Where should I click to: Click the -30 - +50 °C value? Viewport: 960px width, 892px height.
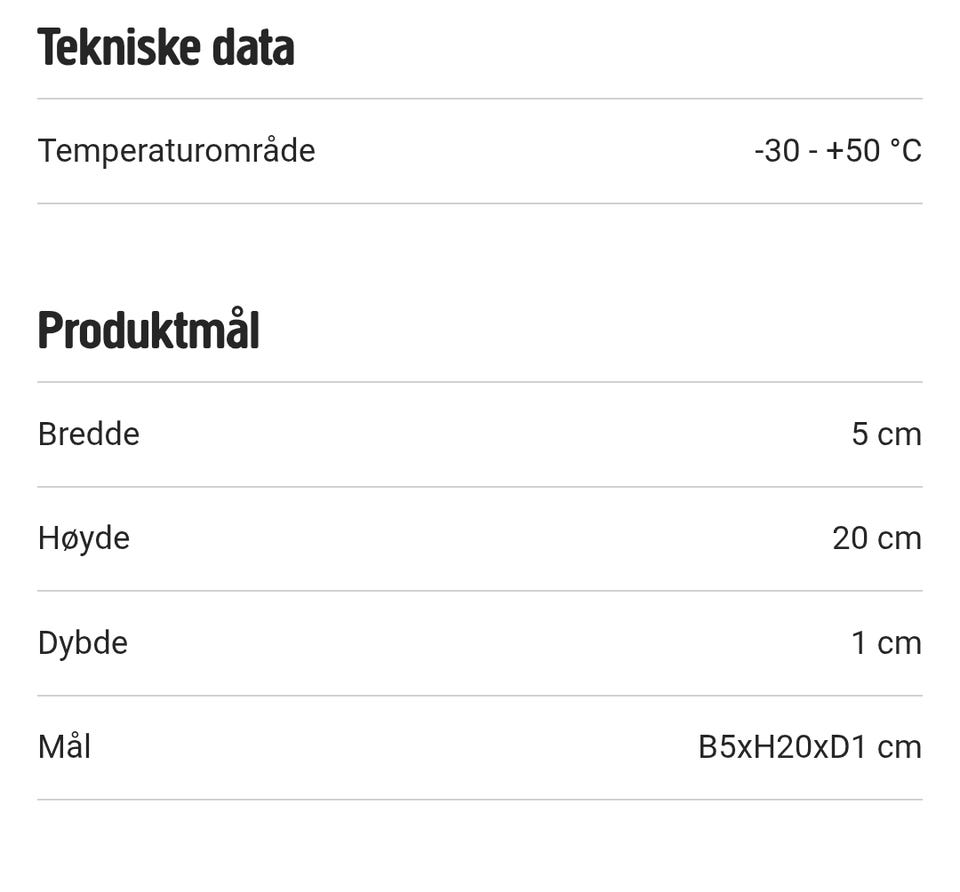pyautogui.click(x=837, y=151)
